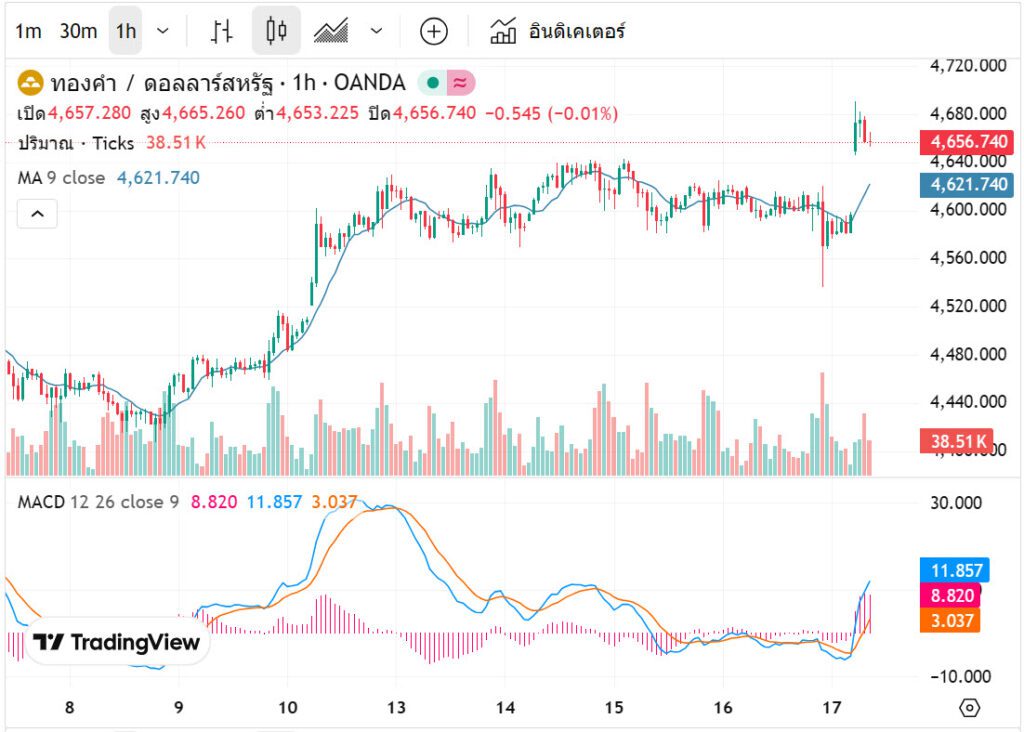Open the indicators chart icon
Viewport: 1024px width, 732px height.
503,31
